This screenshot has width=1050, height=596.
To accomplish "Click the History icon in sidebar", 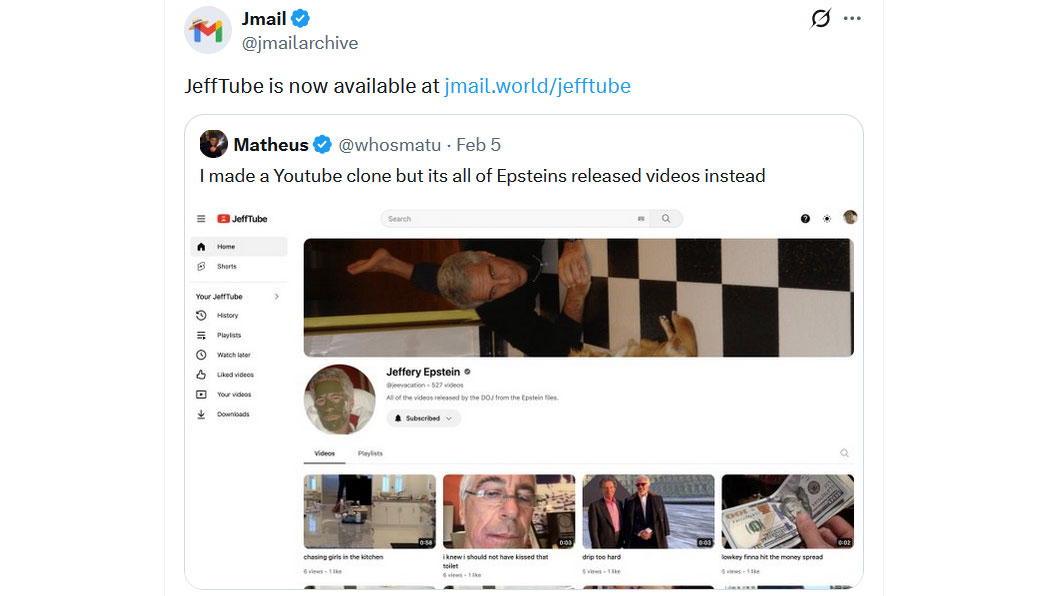I will 201,316.
